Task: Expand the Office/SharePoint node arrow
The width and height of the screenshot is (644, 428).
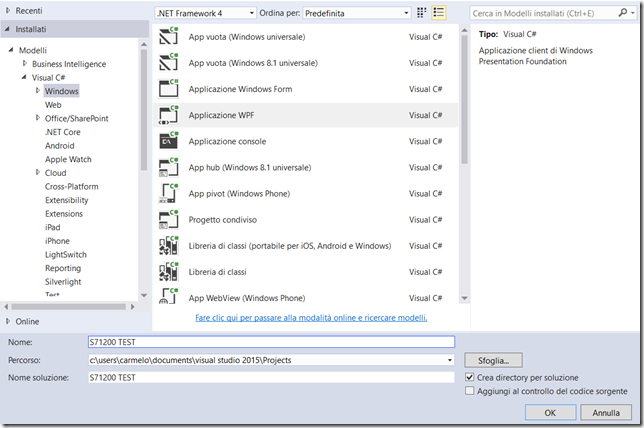Action: pyautogui.click(x=38, y=118)
